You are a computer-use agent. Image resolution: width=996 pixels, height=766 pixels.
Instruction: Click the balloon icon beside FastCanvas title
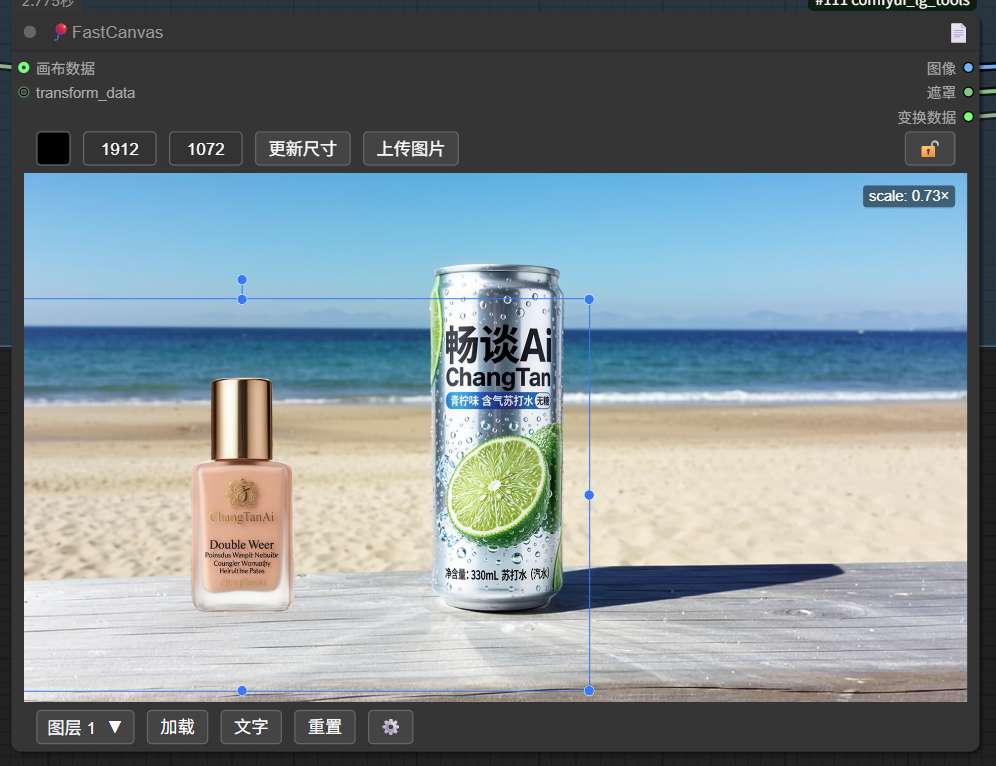tap(58, 31)
